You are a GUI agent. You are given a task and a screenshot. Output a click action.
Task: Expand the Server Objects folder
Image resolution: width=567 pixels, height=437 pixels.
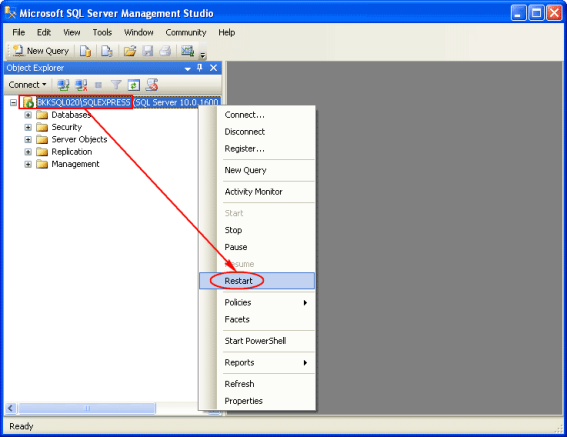click(x=28, y=140)
